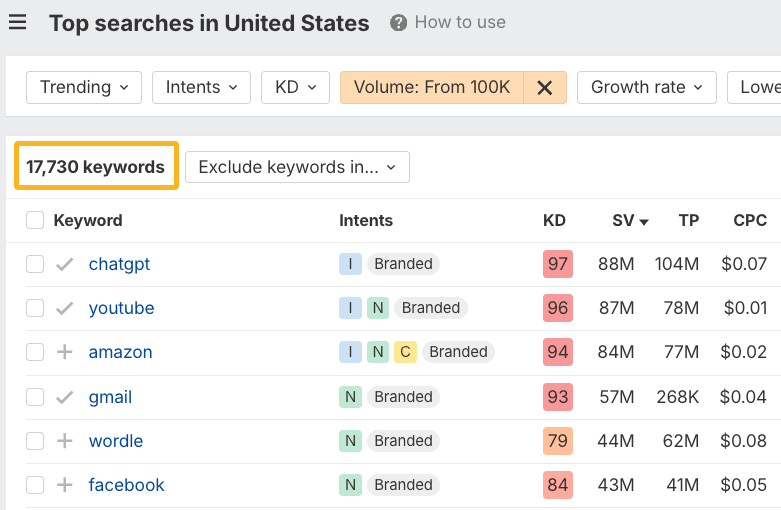Click the KD score 97 badge
Viewport: 781px width, 510px height.
558,264
